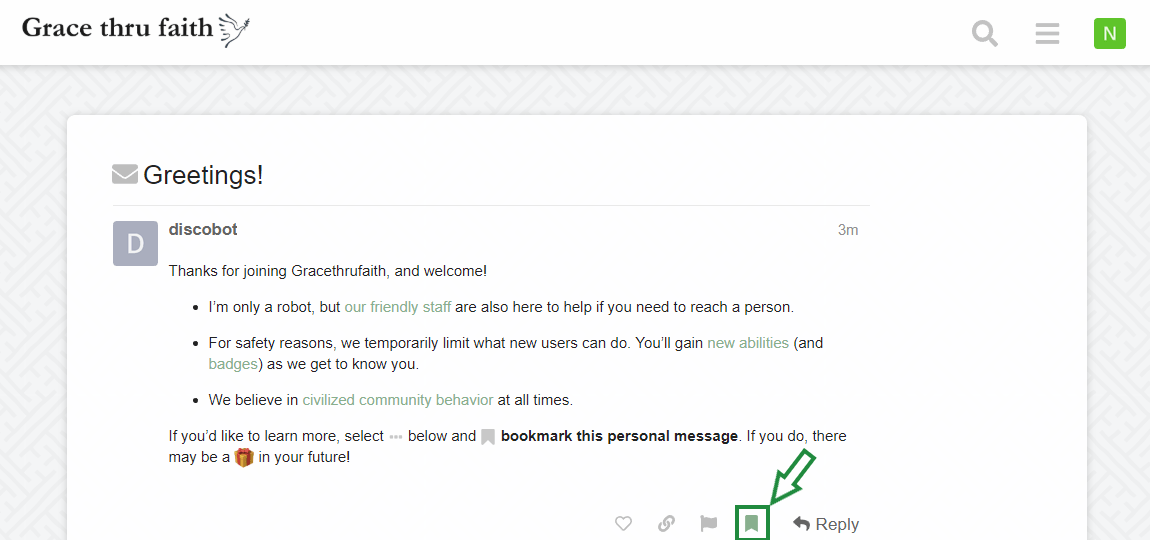The width and height of the screenshot is (1150, 540).
Task: Click the dove icon in header
Action: point(234,30)
